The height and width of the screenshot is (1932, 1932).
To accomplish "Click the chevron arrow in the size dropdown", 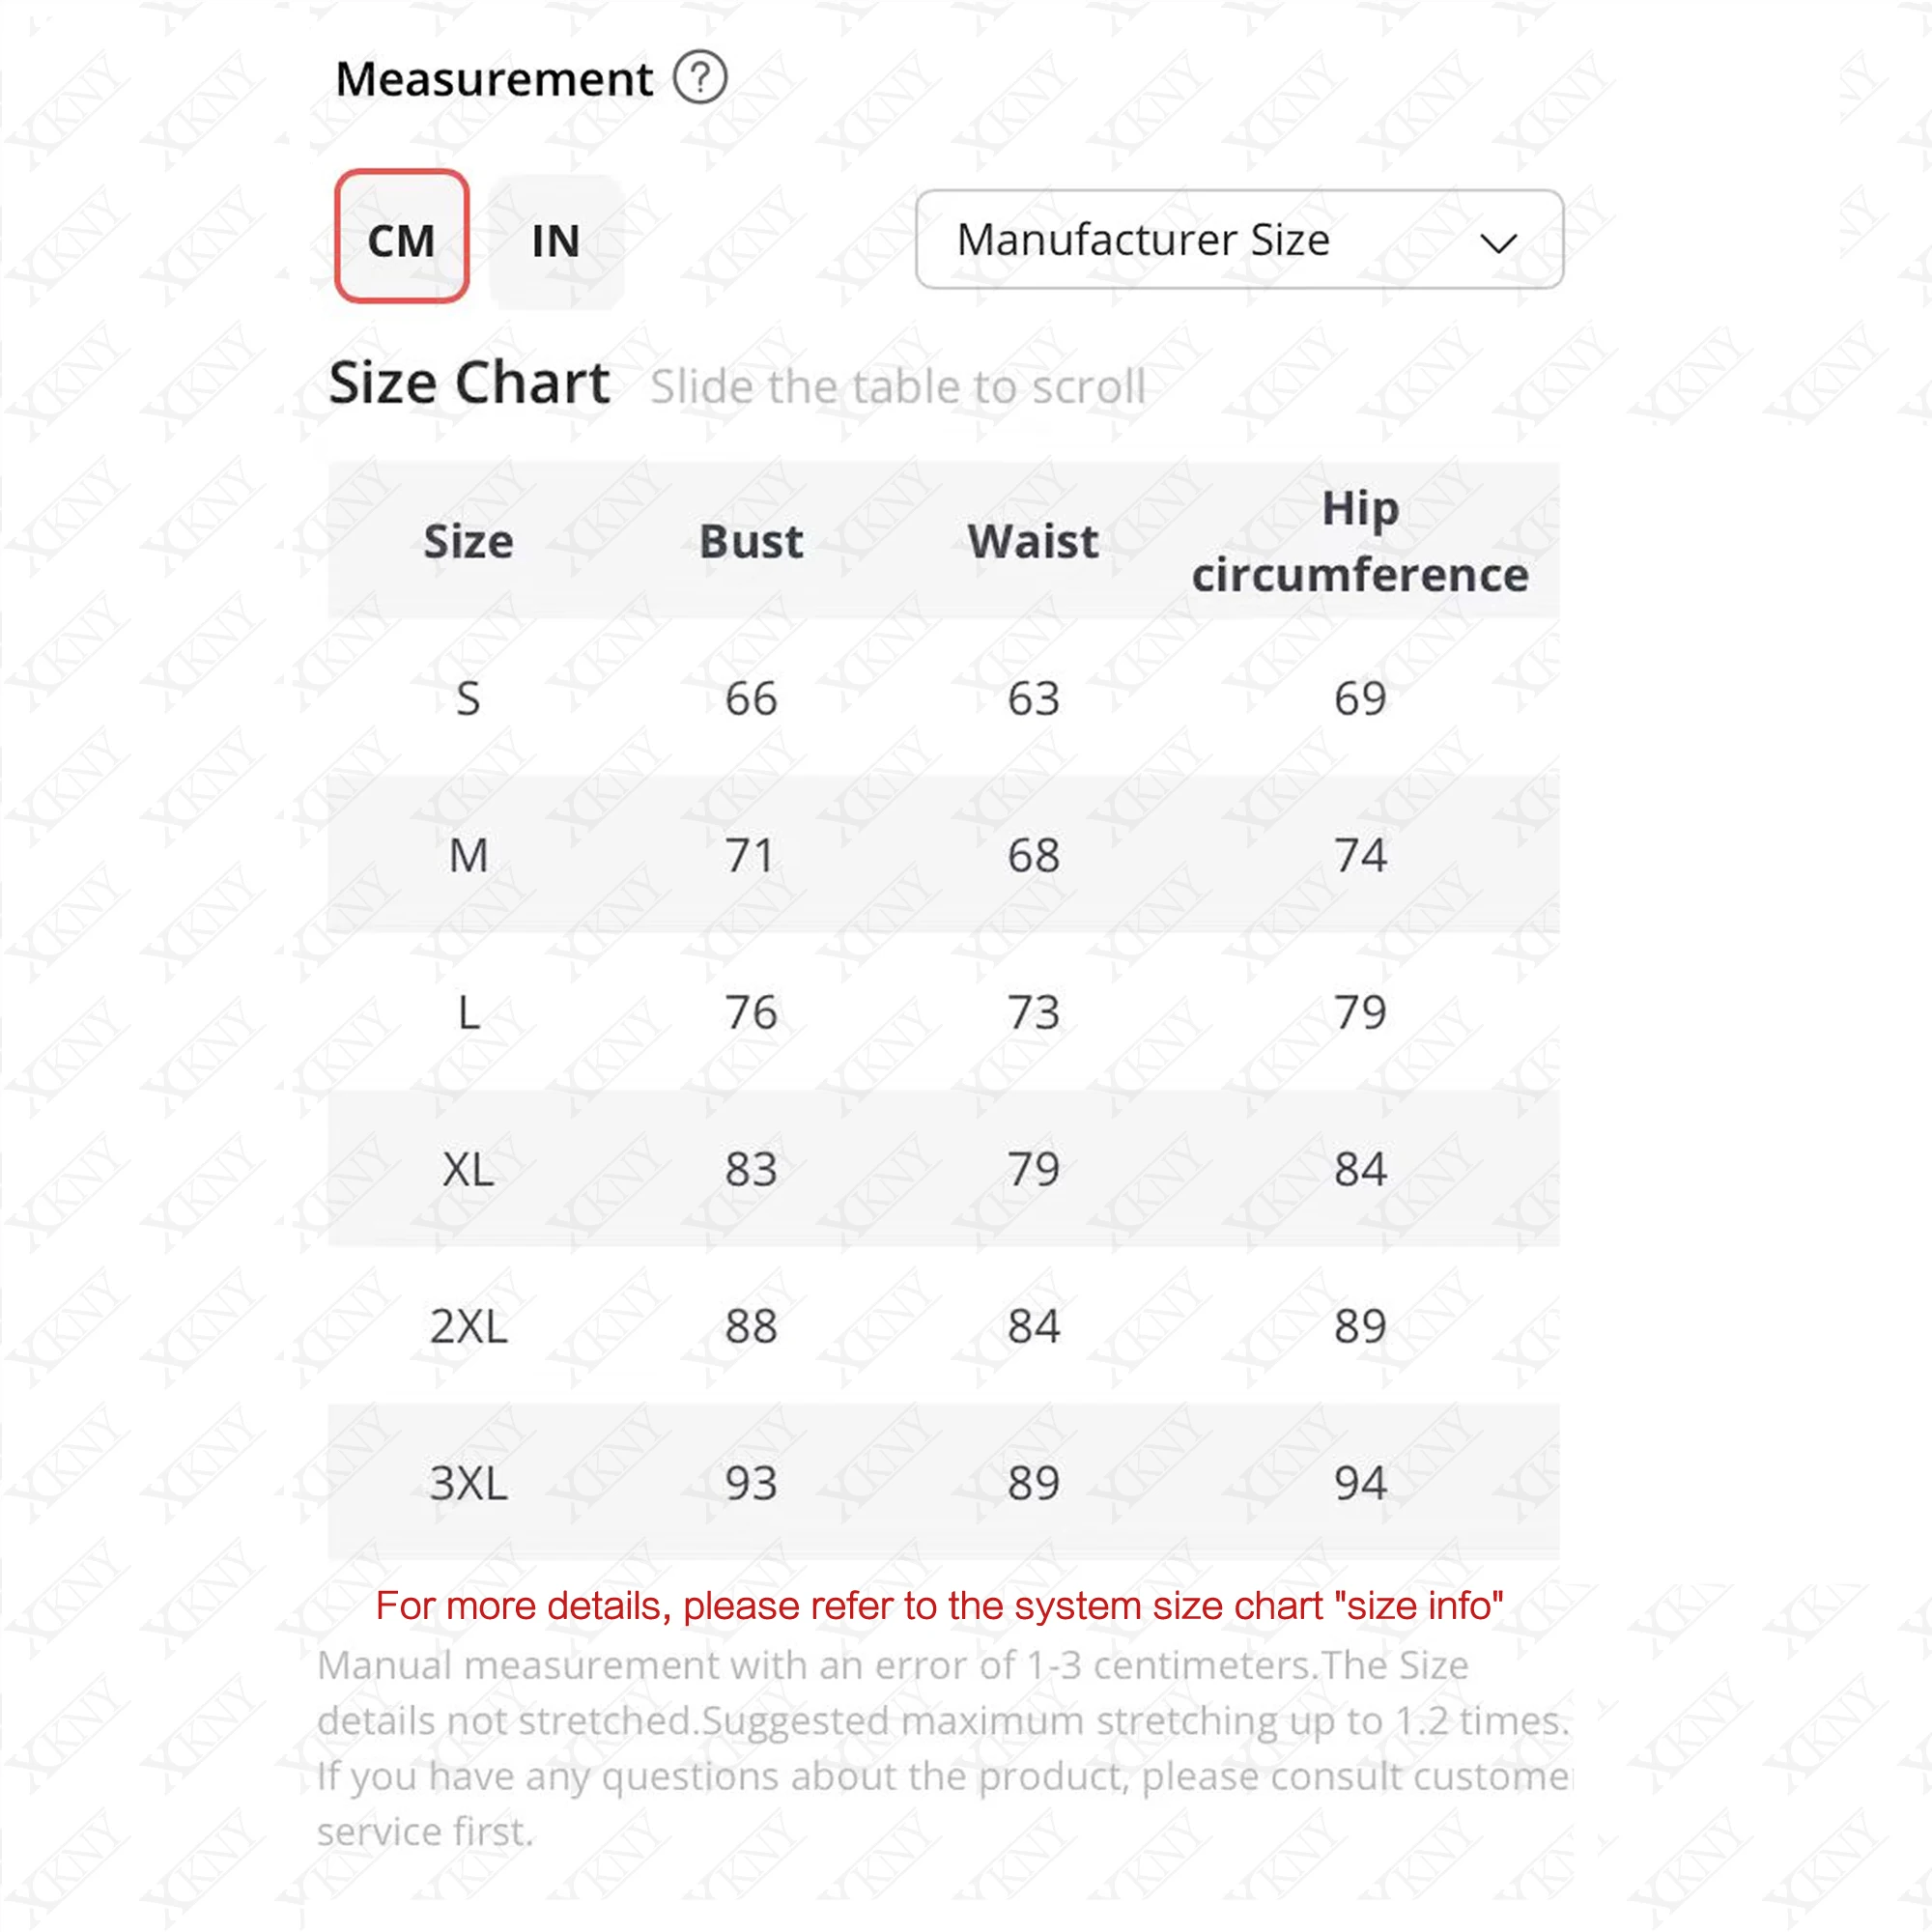I will coord(1498,243).
